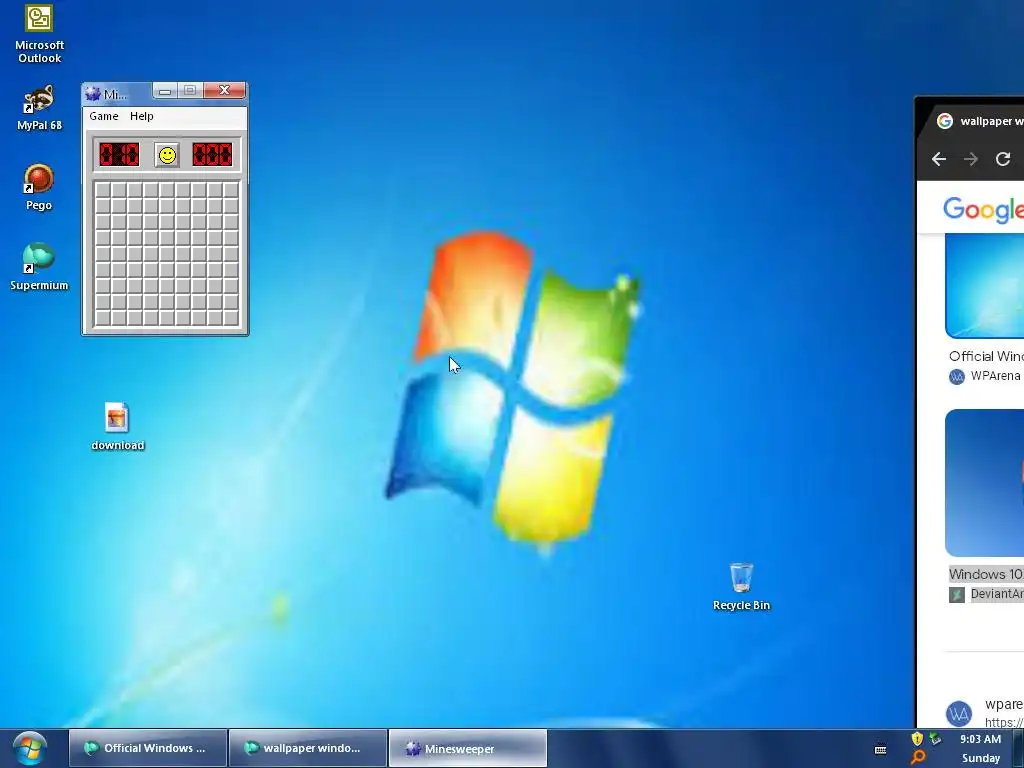Image resolution: width=1024 pixels, height=768 pixels.
Task: Click the green safely remove hardware tray icon
Action: (x=936, y=739)
